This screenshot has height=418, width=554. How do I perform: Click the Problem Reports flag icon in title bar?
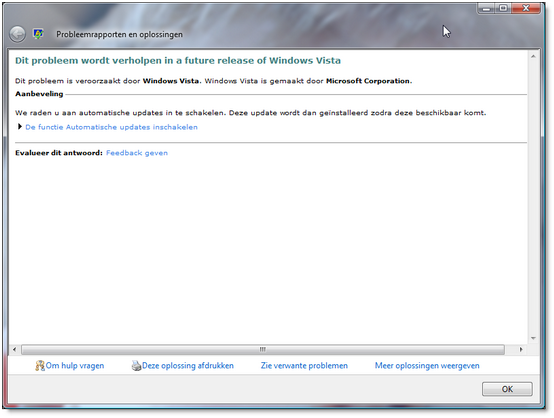pyautogui.click(x=38, y=34)
